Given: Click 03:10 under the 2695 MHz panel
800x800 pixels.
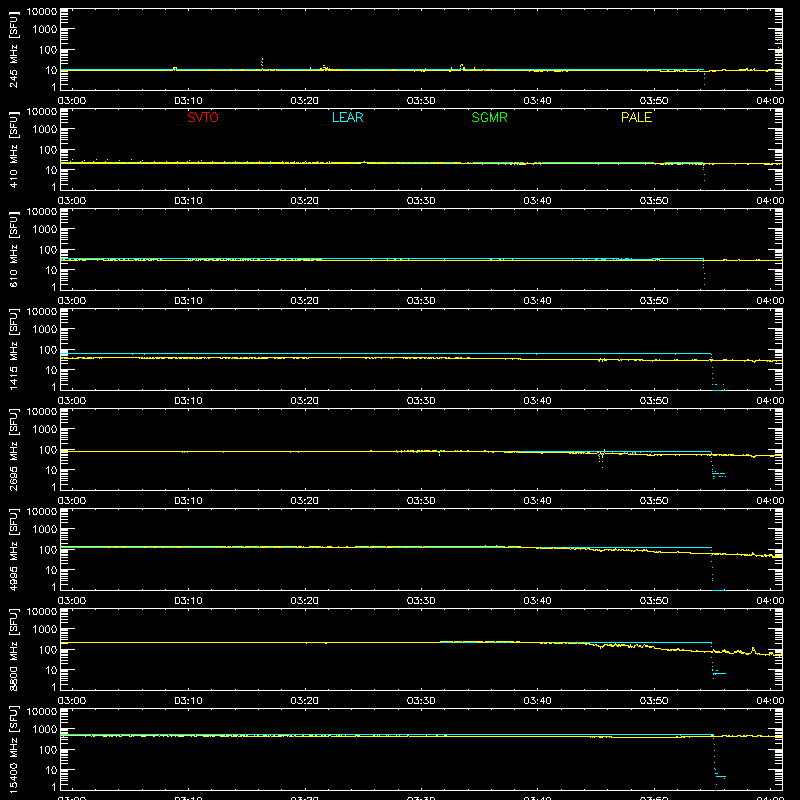Looking at the screenshot, I should (x=188, y=501).
